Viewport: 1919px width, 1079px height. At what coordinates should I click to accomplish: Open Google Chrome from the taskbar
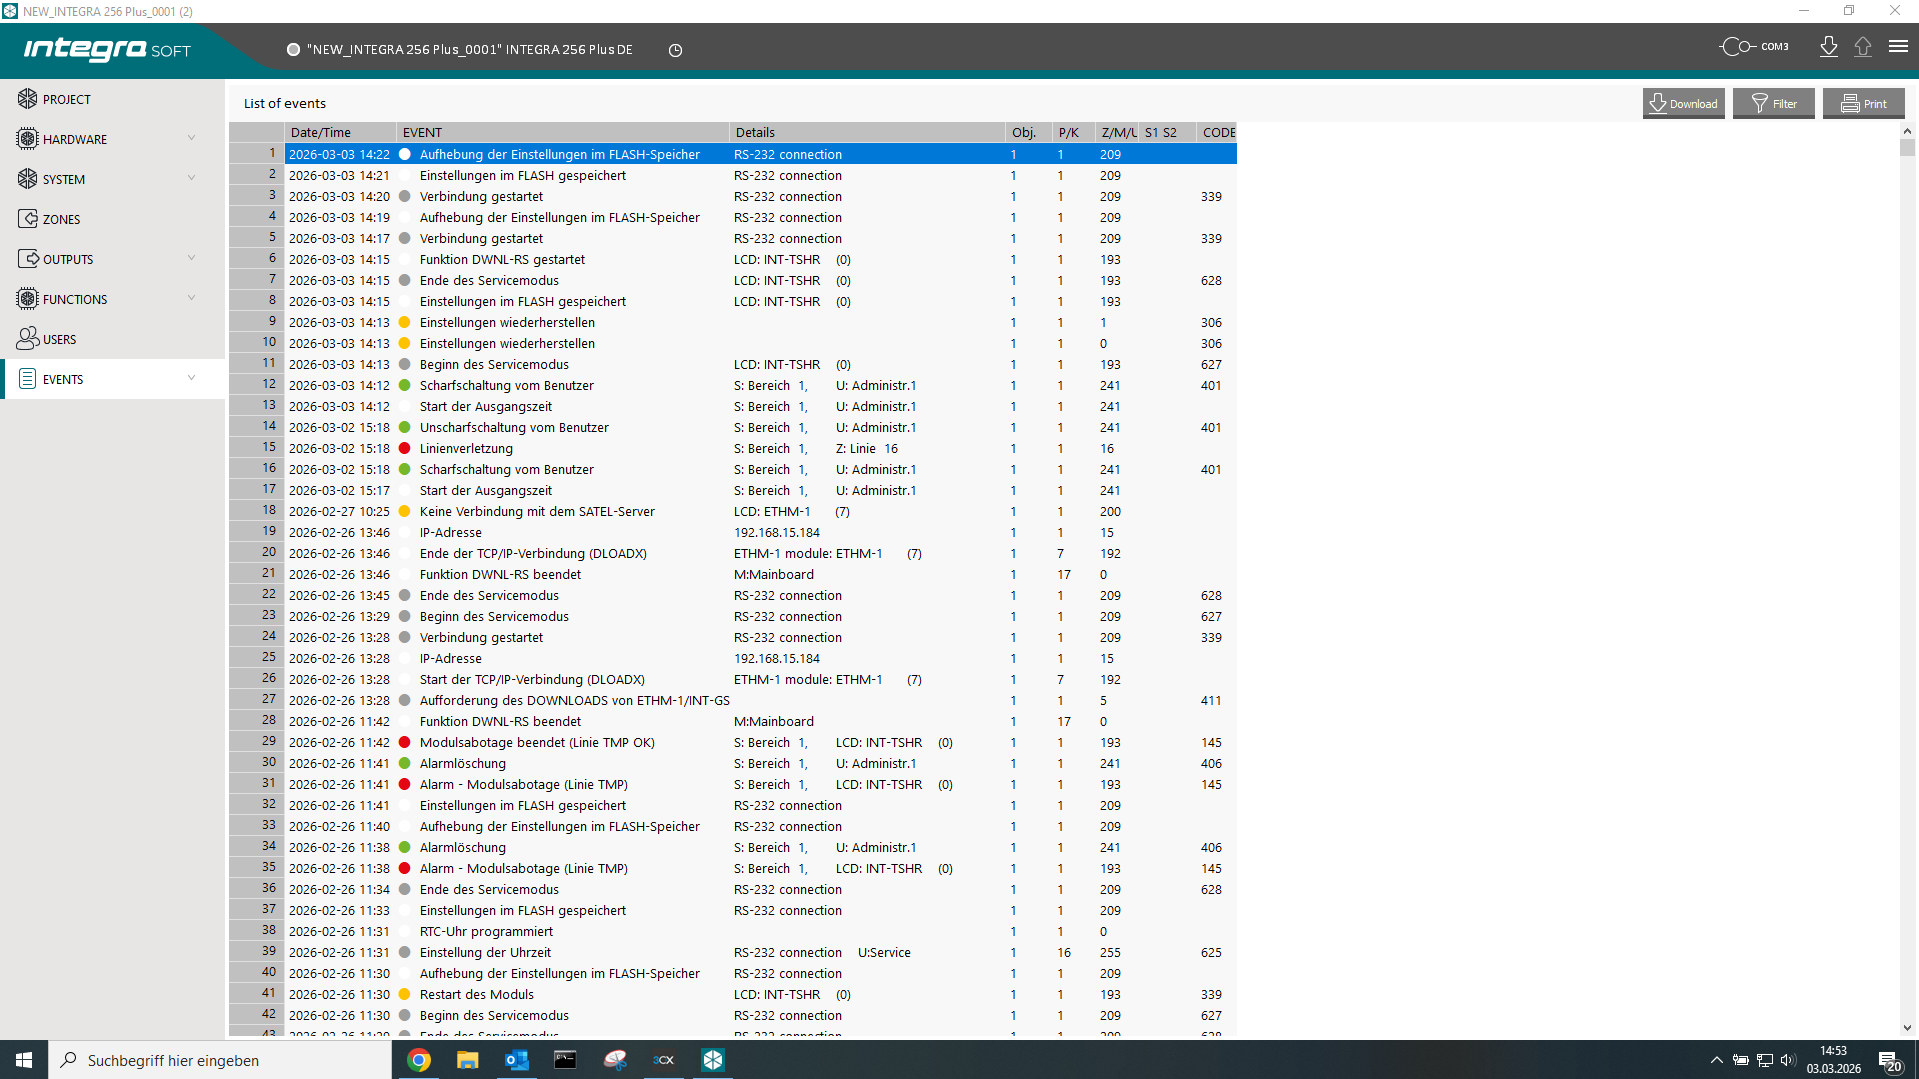(419, 1060)
